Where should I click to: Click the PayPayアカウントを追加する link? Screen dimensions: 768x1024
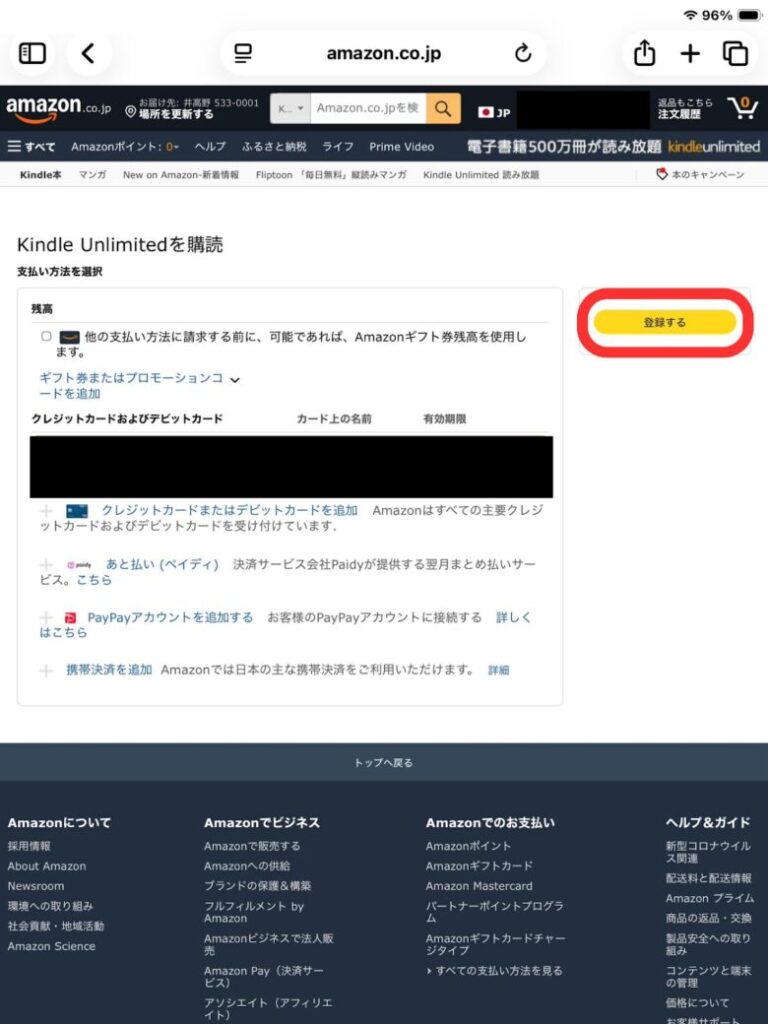(x=170, y=618)
